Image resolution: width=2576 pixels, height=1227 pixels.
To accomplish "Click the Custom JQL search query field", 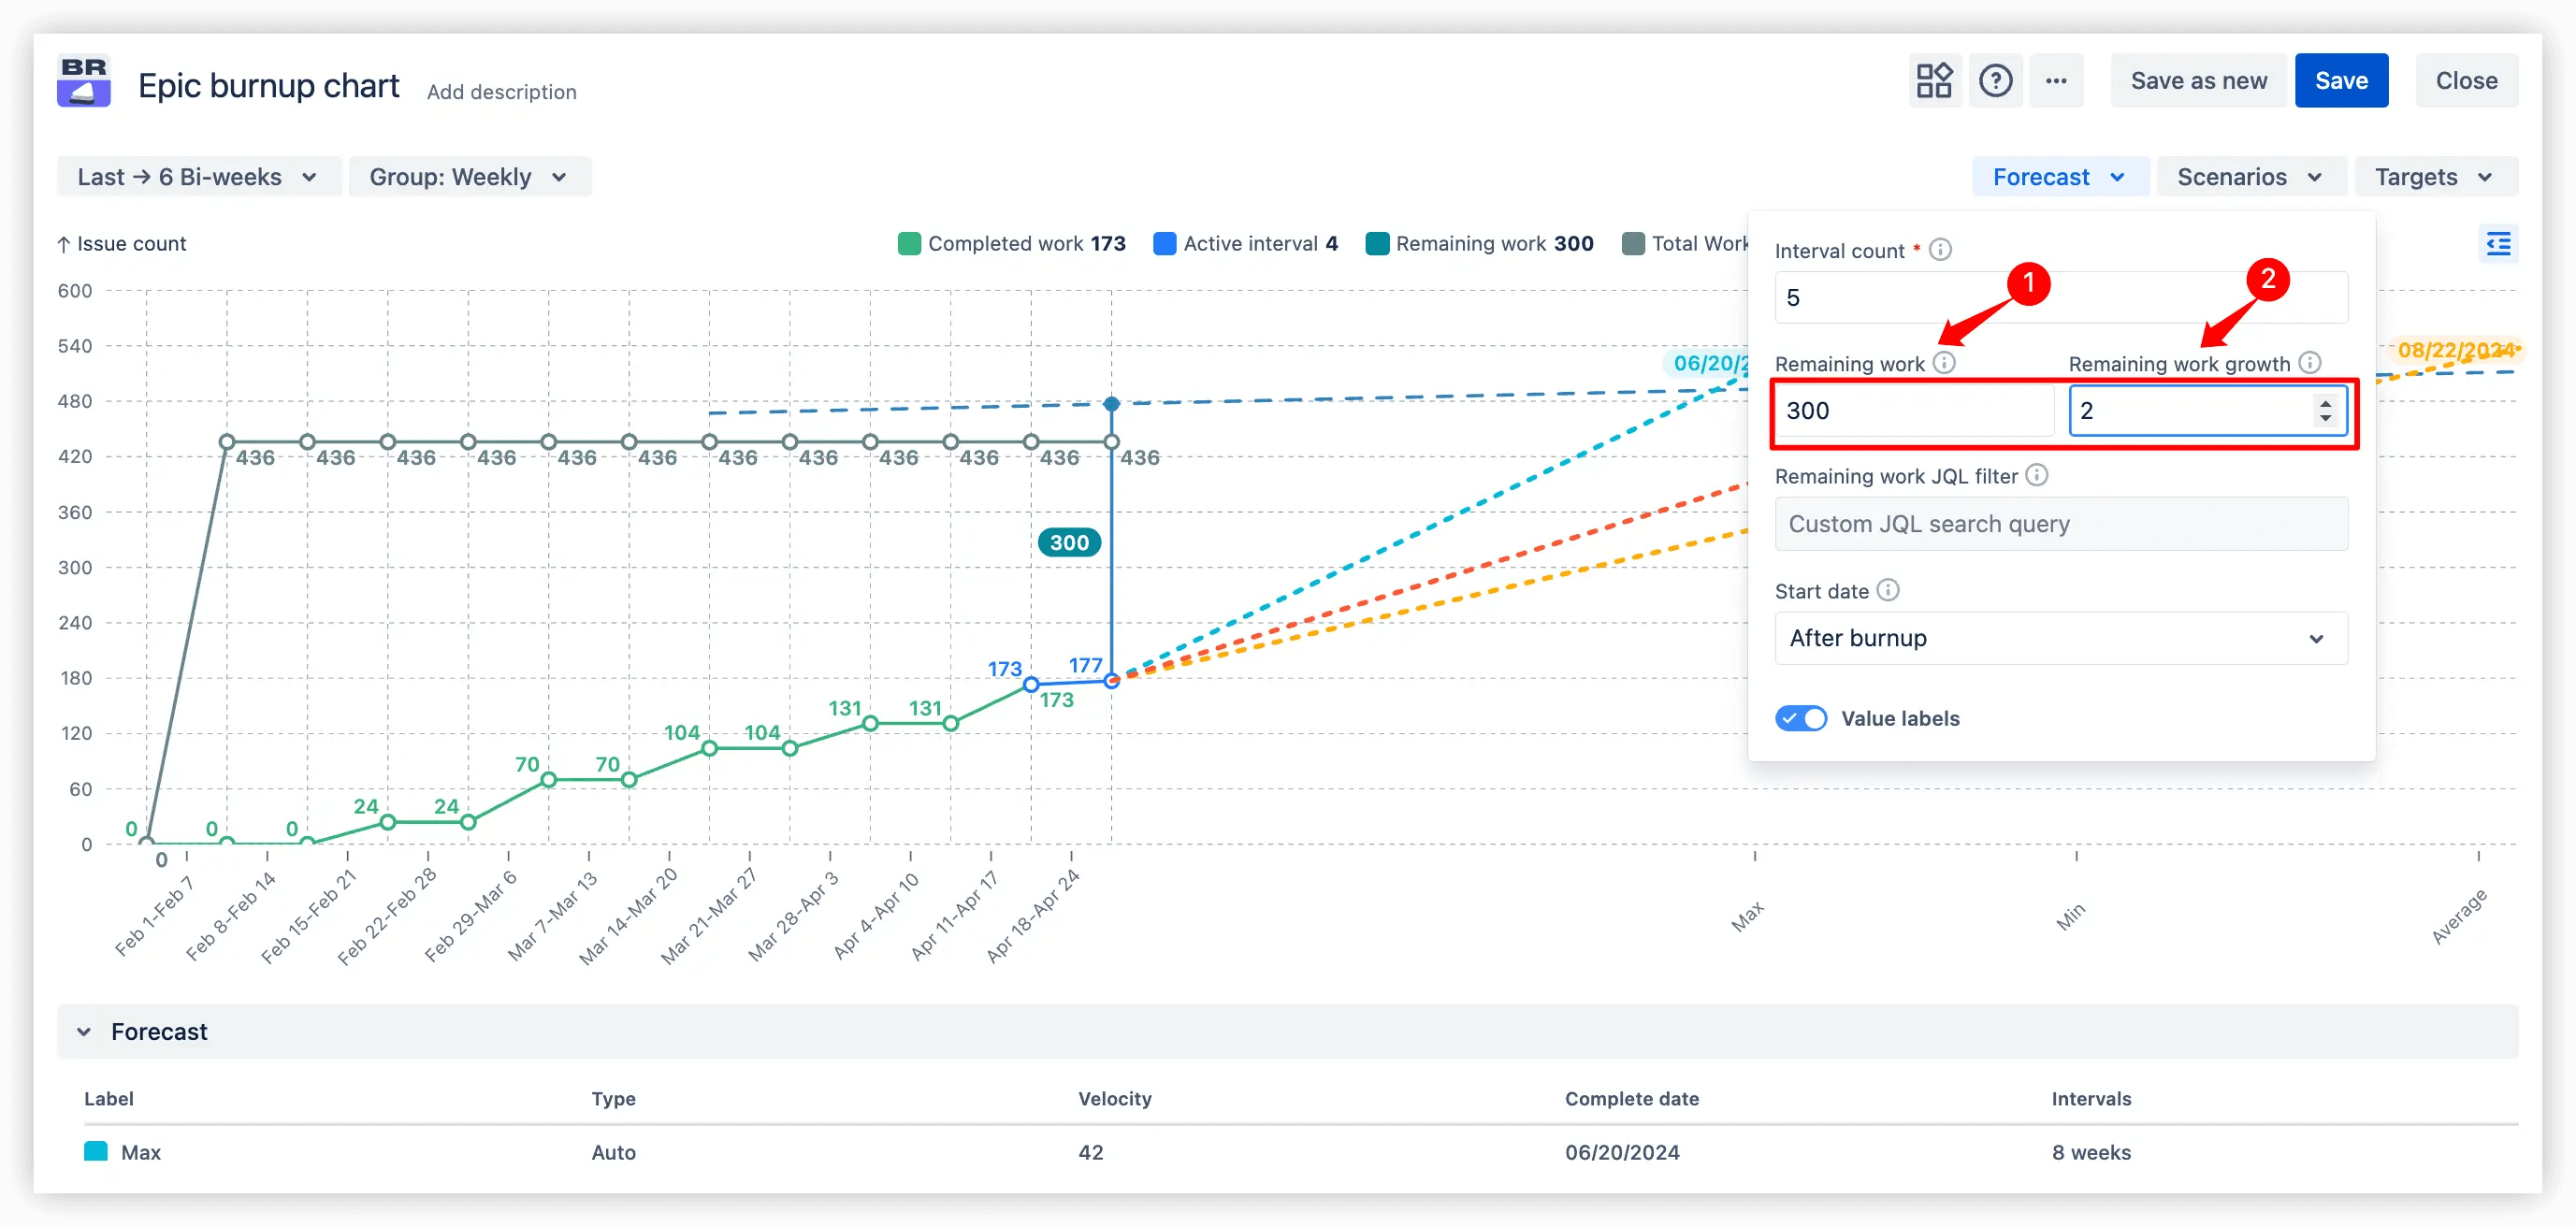I will tap(2060, 524).
